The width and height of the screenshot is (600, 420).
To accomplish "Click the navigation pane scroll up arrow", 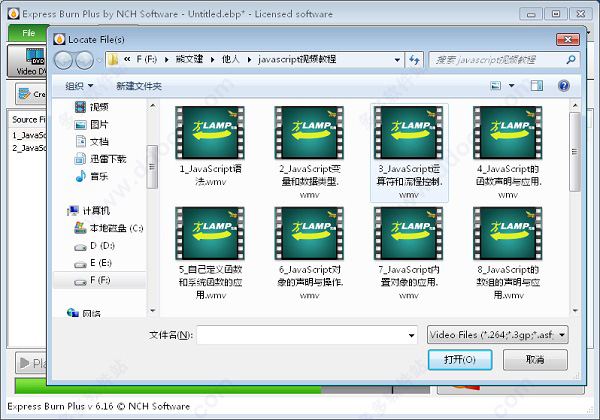I will tap(153, 105).
